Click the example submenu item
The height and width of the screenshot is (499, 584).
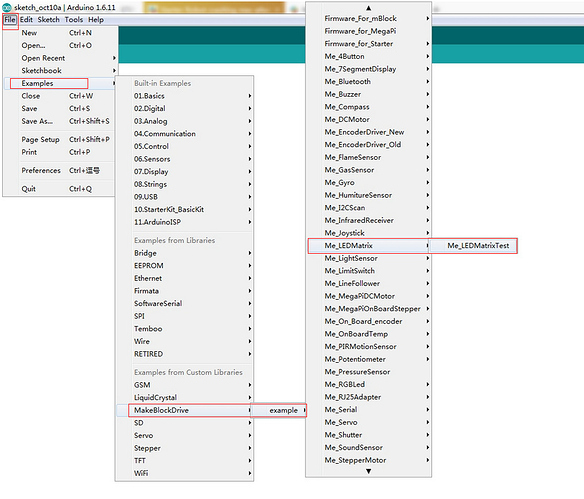click(279, 410)
